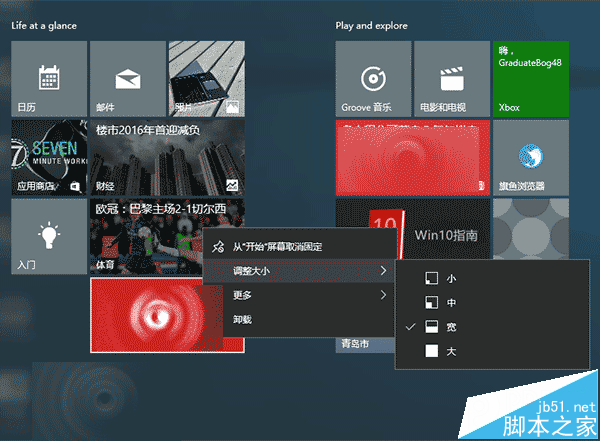This screenshot has width=600, height=441.
Task: Expand the 调整大小 chevron arrow
Action: tap(383, 271)
